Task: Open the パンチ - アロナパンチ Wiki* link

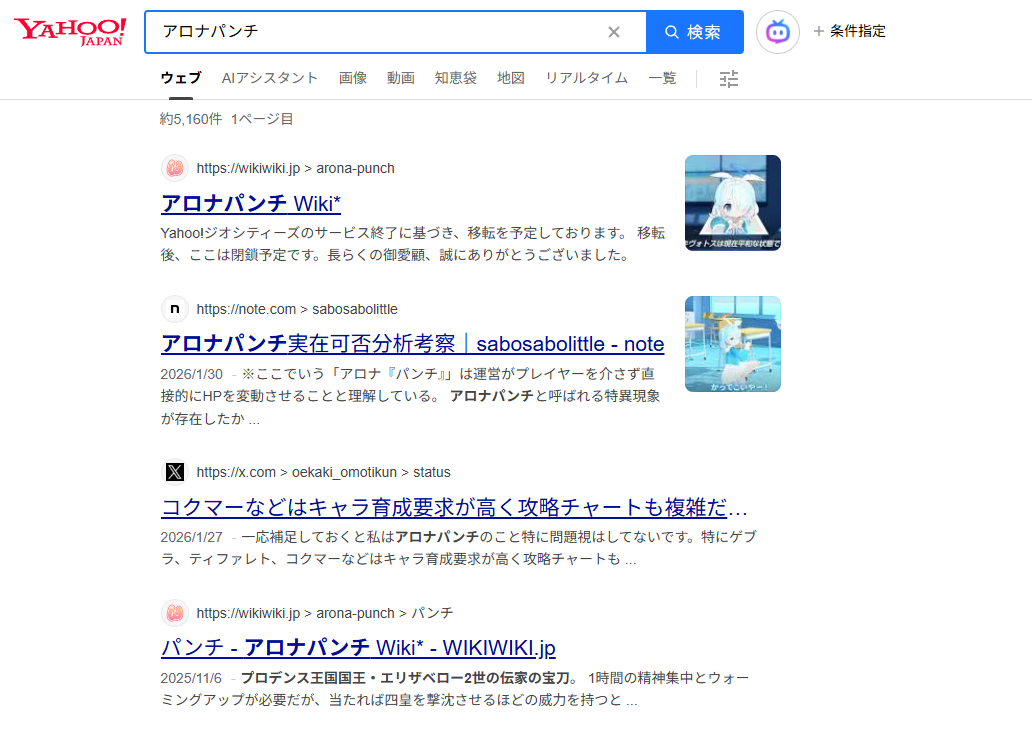Action: (358, 647)
